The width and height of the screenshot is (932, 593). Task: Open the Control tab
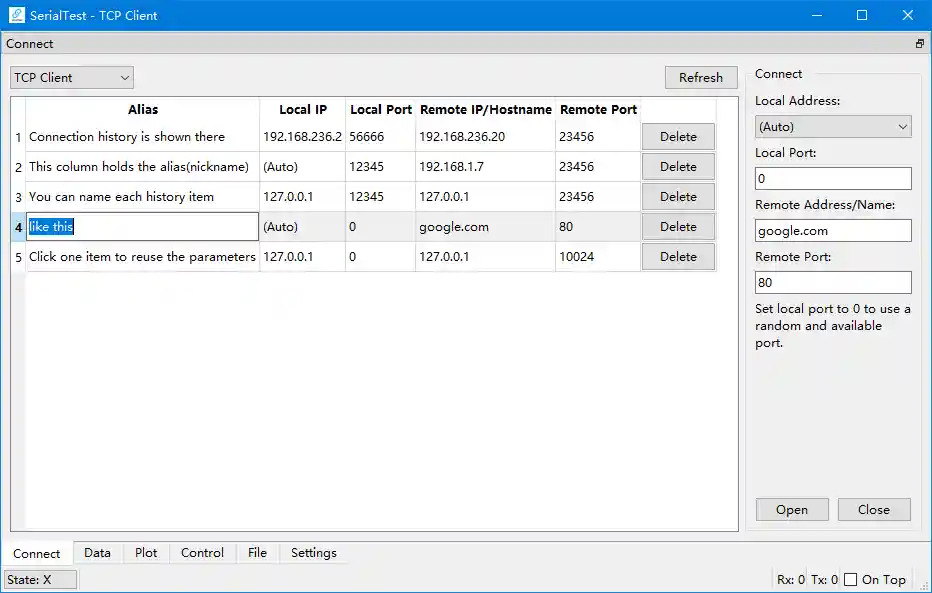(x=202, y=552)
